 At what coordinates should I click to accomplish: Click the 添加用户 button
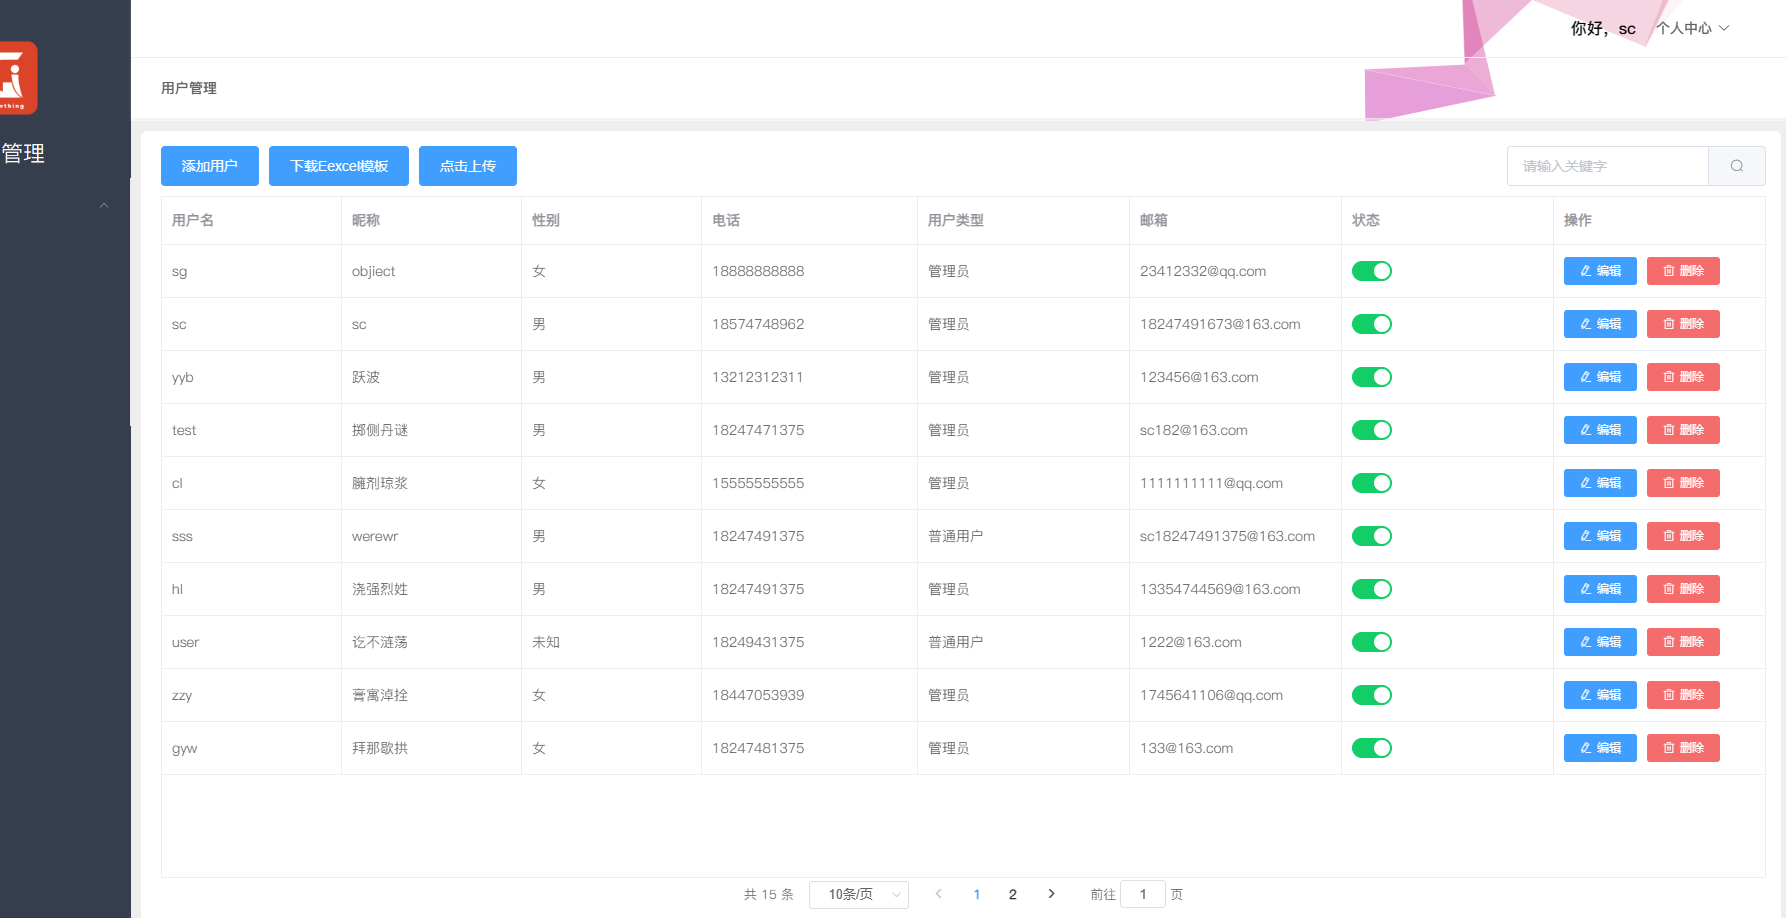(210, 166)
